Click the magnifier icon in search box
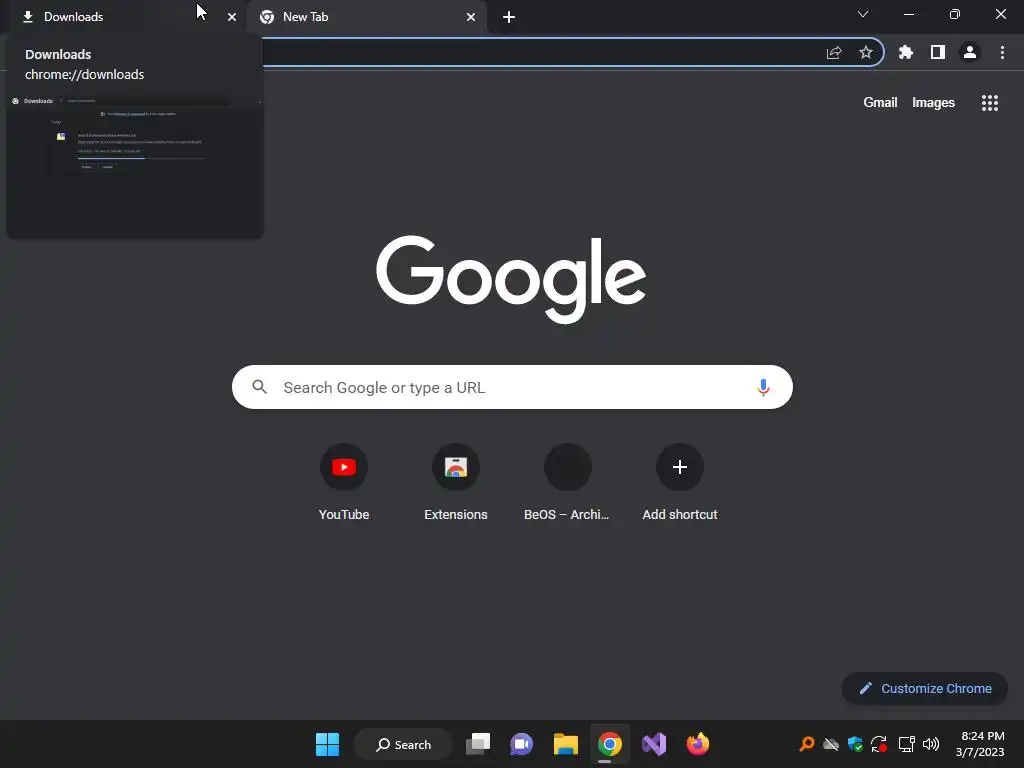 [260, 387]
